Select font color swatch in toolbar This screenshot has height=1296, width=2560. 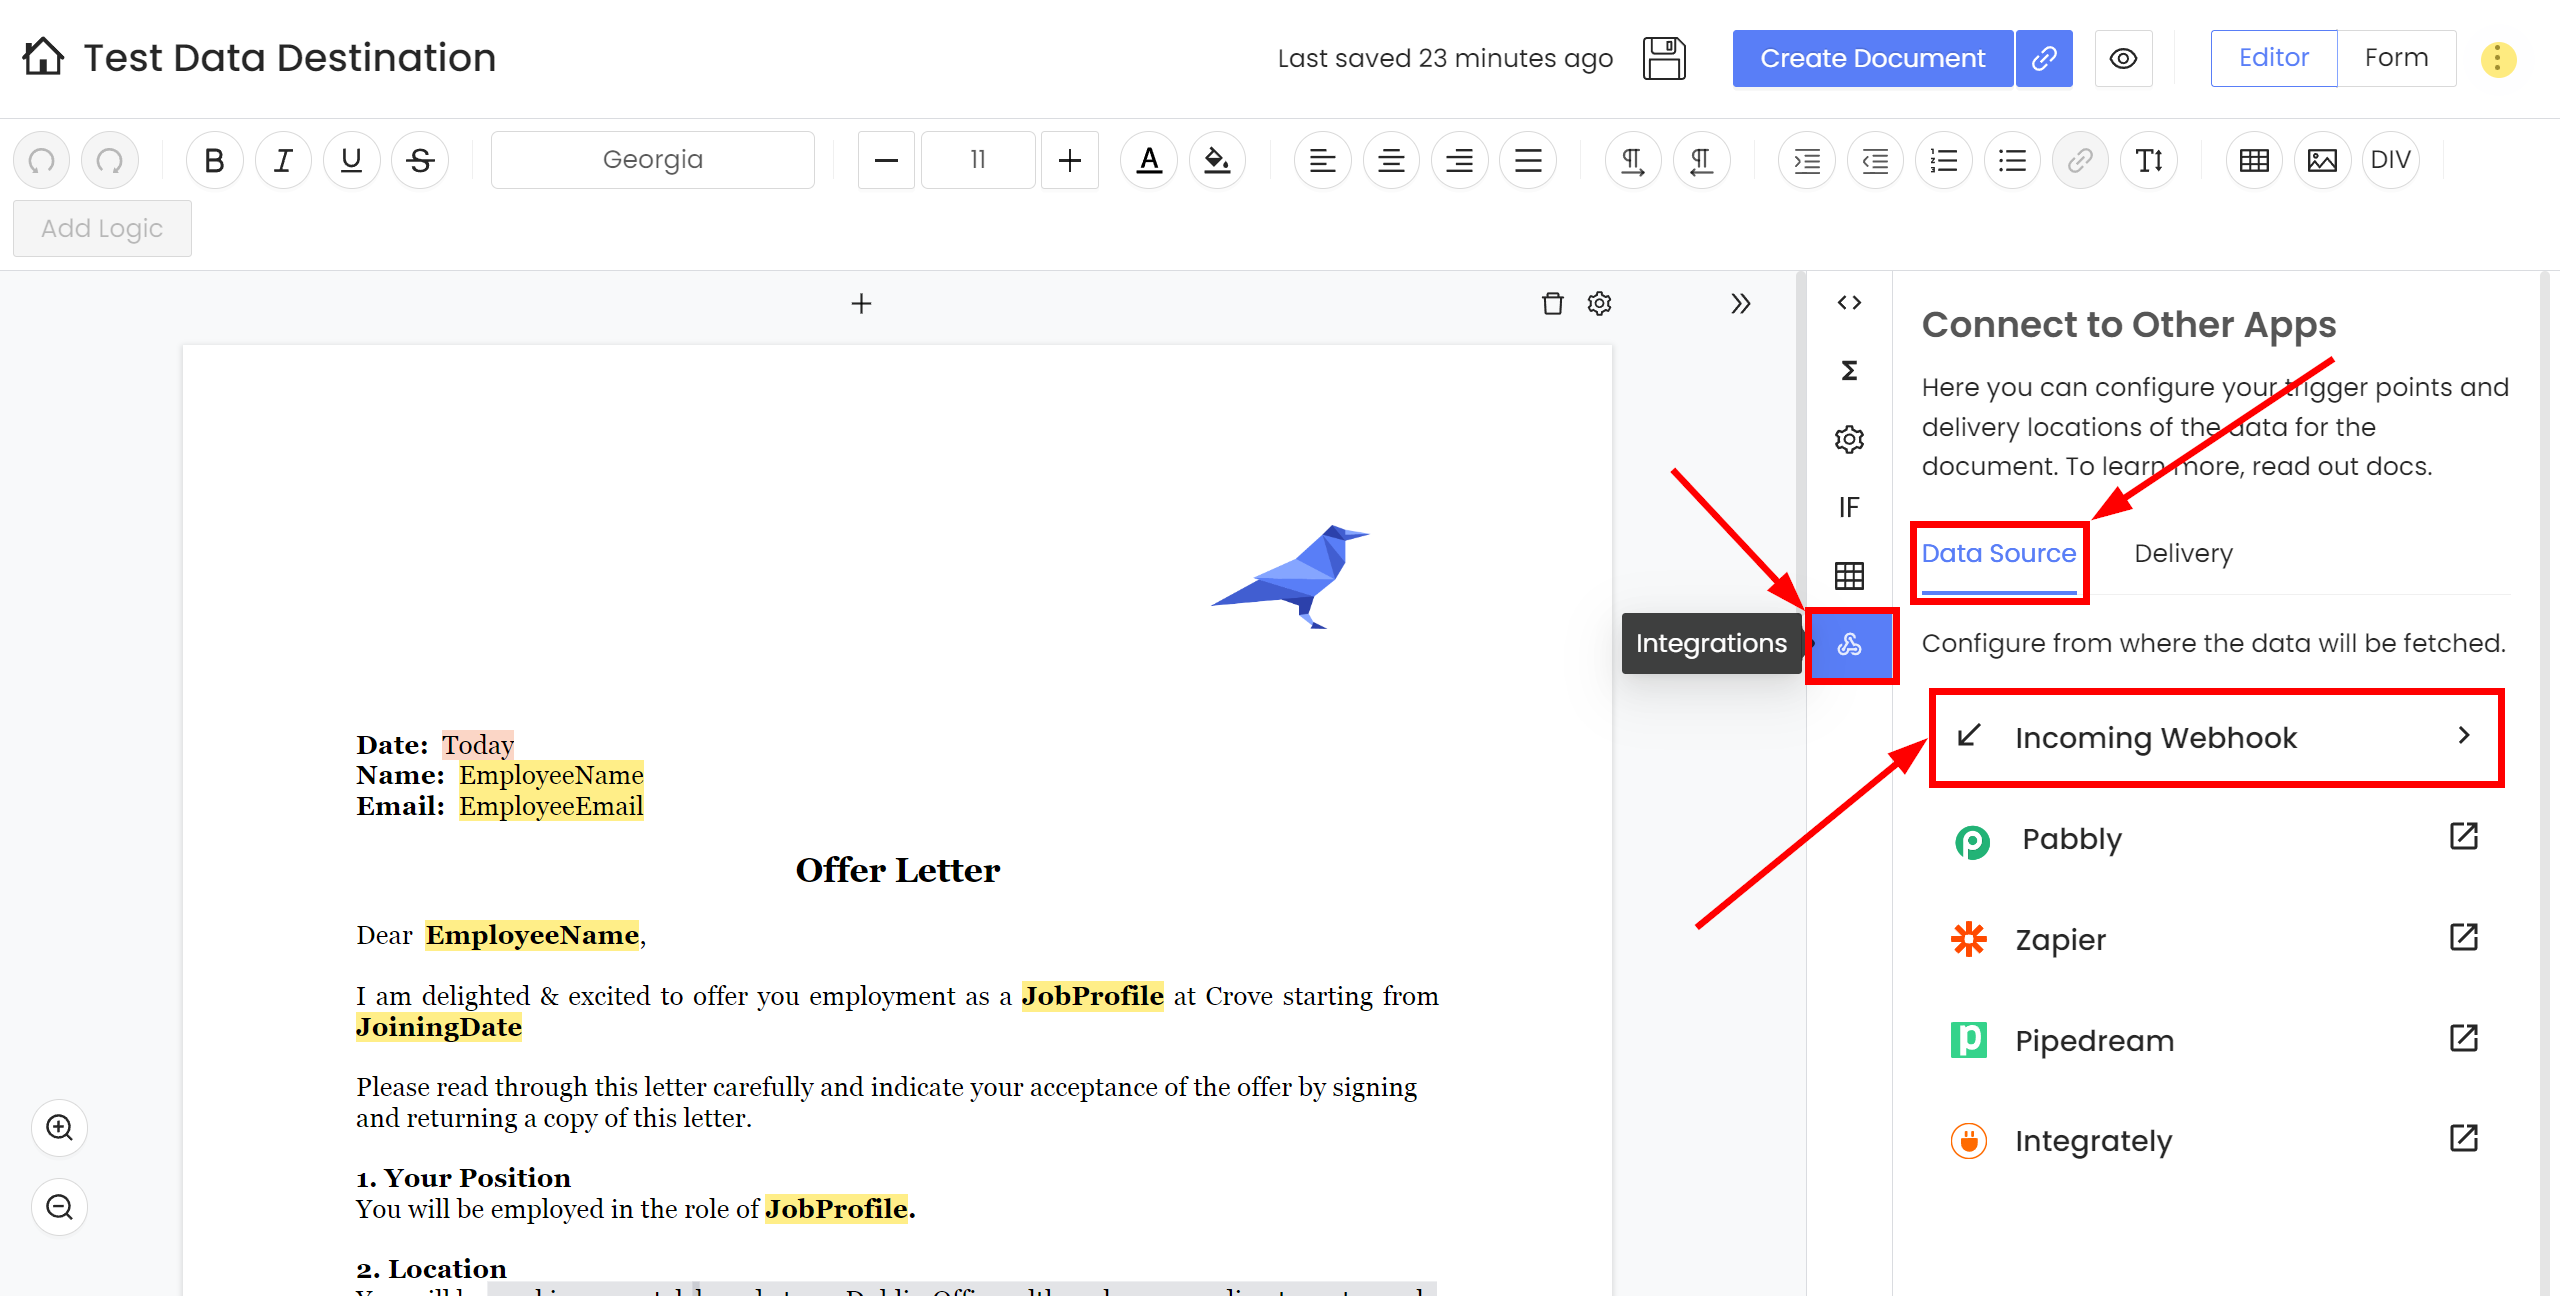pos(1150,160)
